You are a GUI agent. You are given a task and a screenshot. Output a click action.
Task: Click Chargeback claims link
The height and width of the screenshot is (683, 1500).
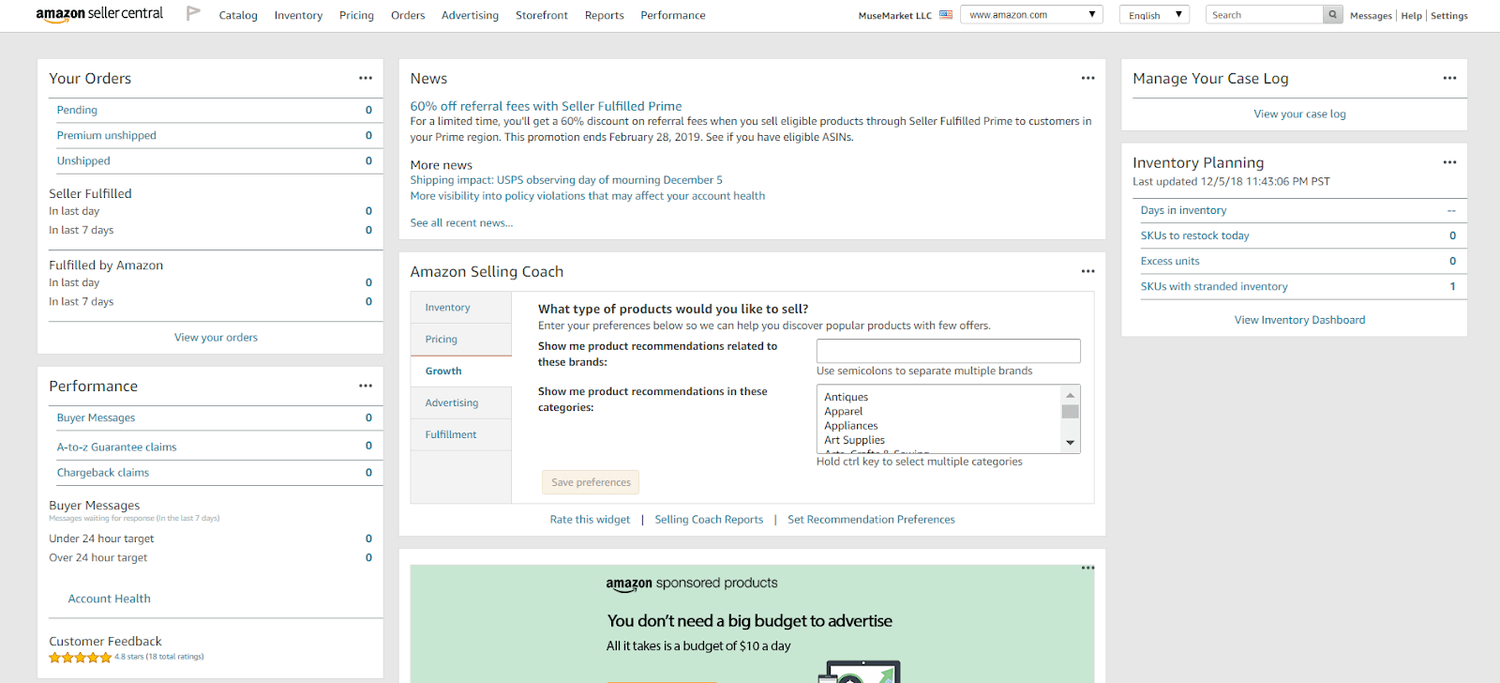coord(103,472)
